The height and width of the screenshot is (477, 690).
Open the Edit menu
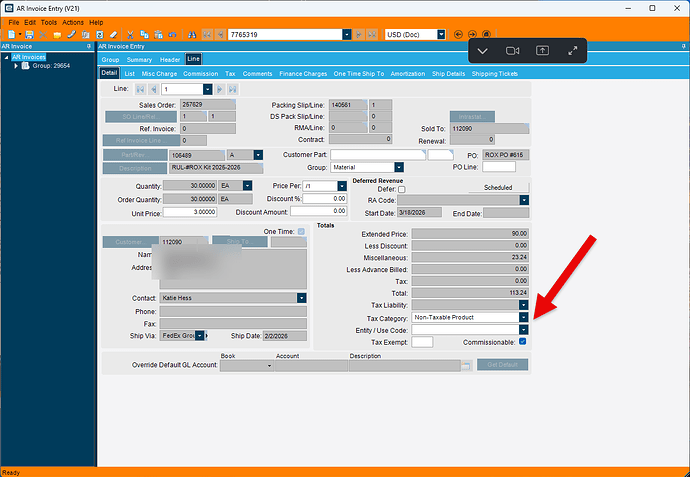click(30, 22)
